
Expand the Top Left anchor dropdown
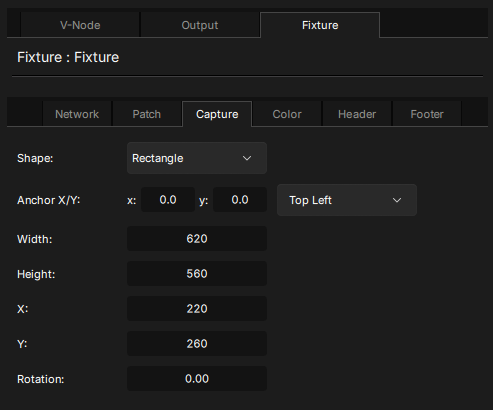pyautogui.click(x=347, y=200)
